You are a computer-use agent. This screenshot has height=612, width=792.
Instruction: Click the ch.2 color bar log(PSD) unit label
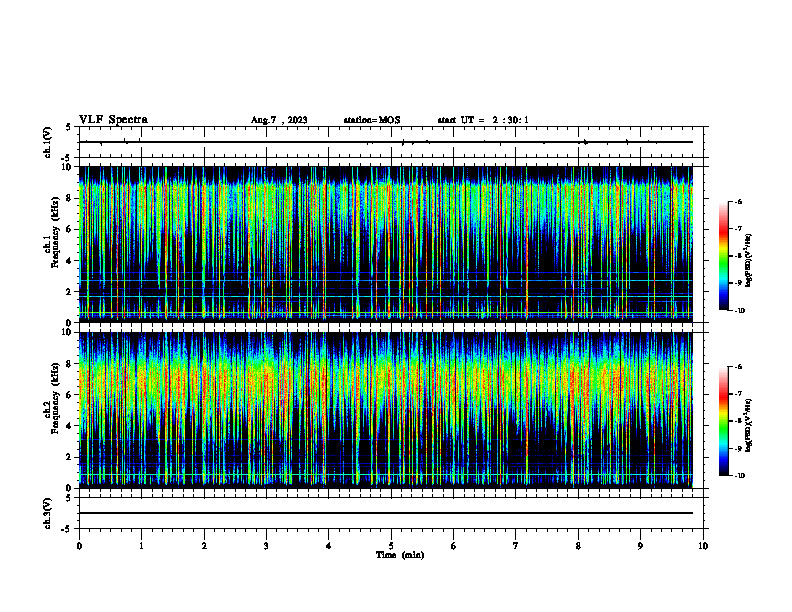(x=749, y=425)
